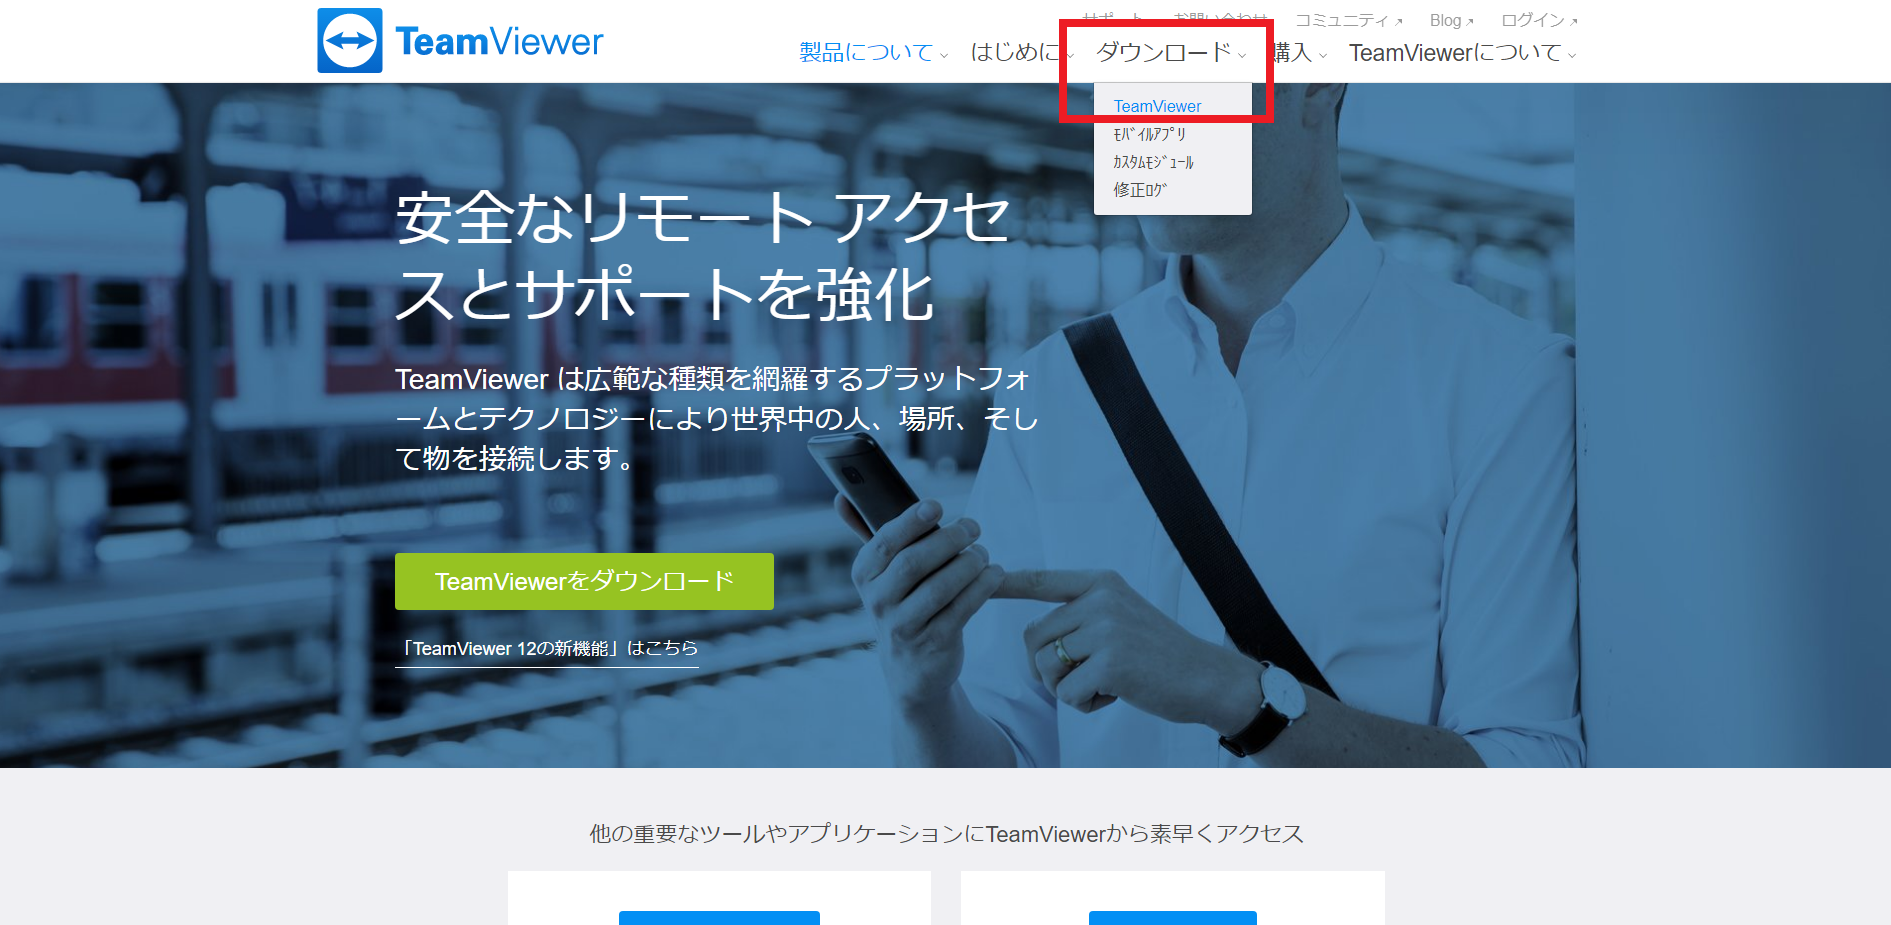Click the TeamViewer wordmark next to the logo
This screenshot has height=925, width=1891.
(499, 42)
